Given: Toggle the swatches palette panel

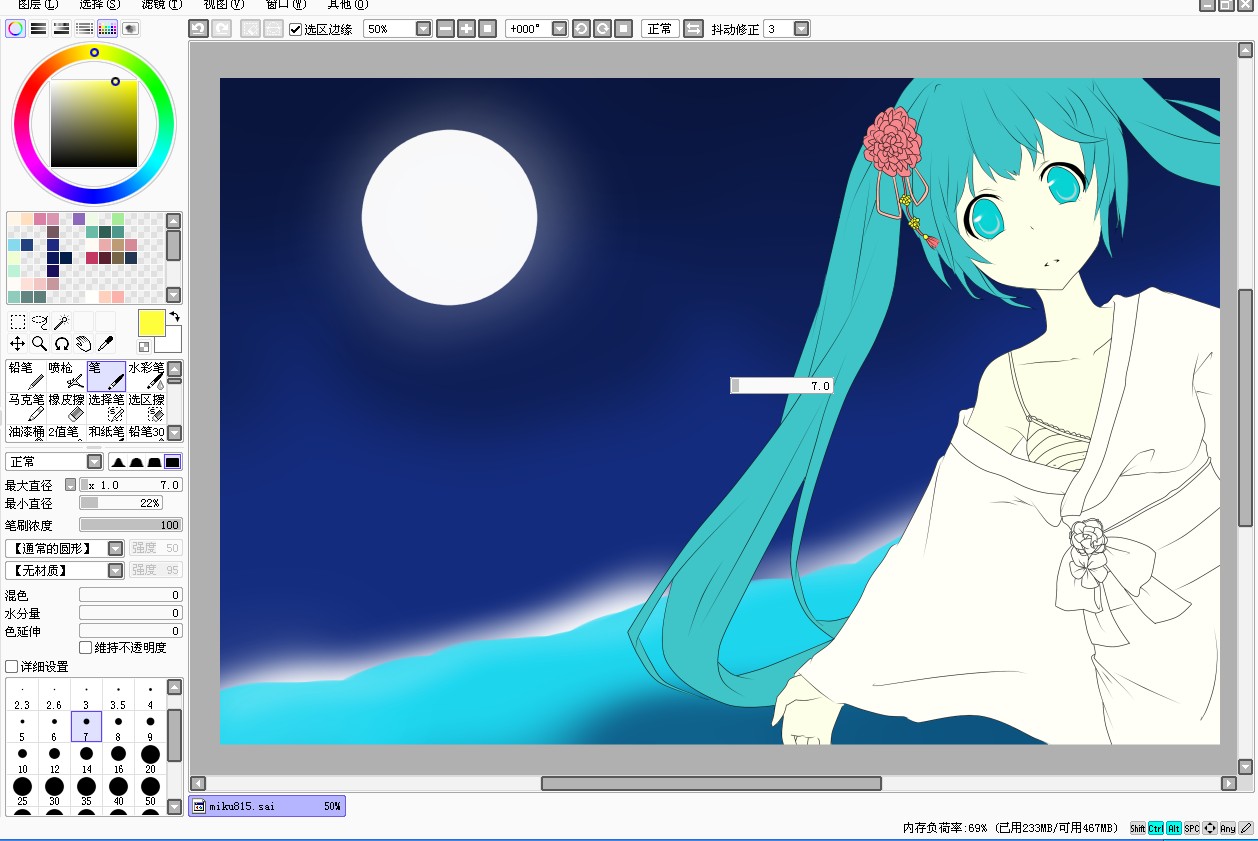Looking at the screenshot, I should coord(108,29).
